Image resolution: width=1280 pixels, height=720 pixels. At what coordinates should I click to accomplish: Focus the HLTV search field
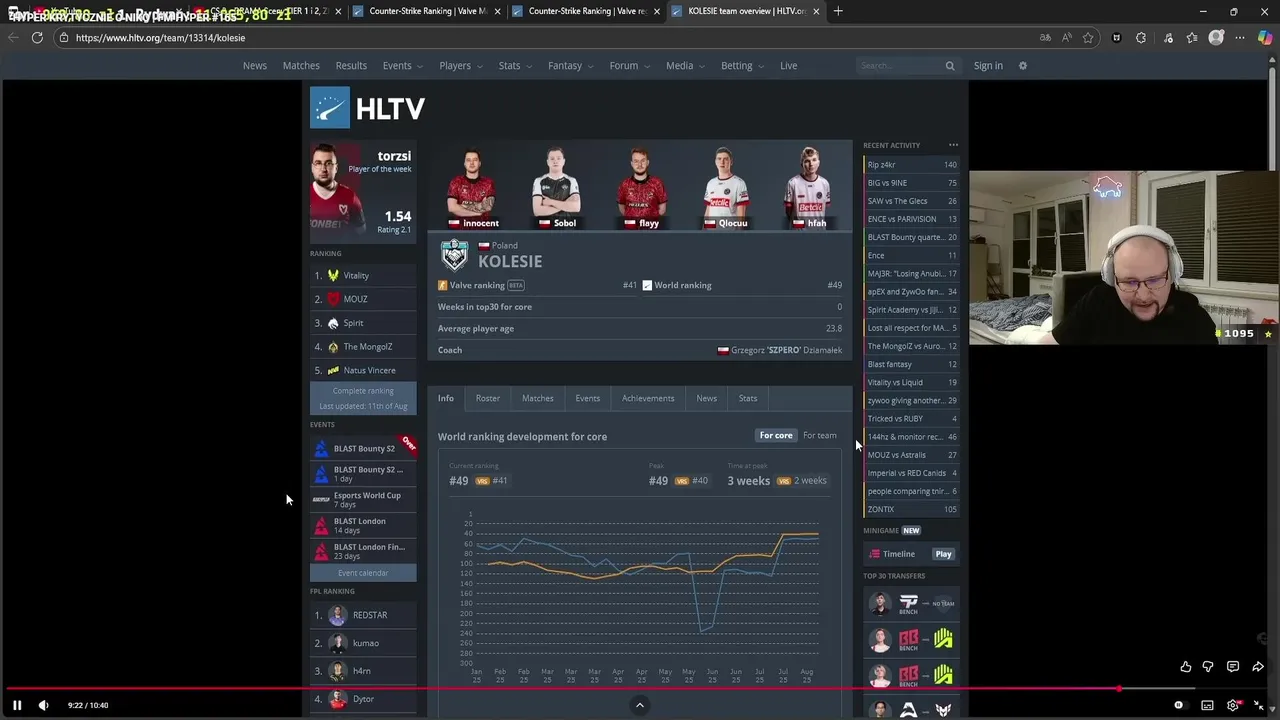(900, 66)
